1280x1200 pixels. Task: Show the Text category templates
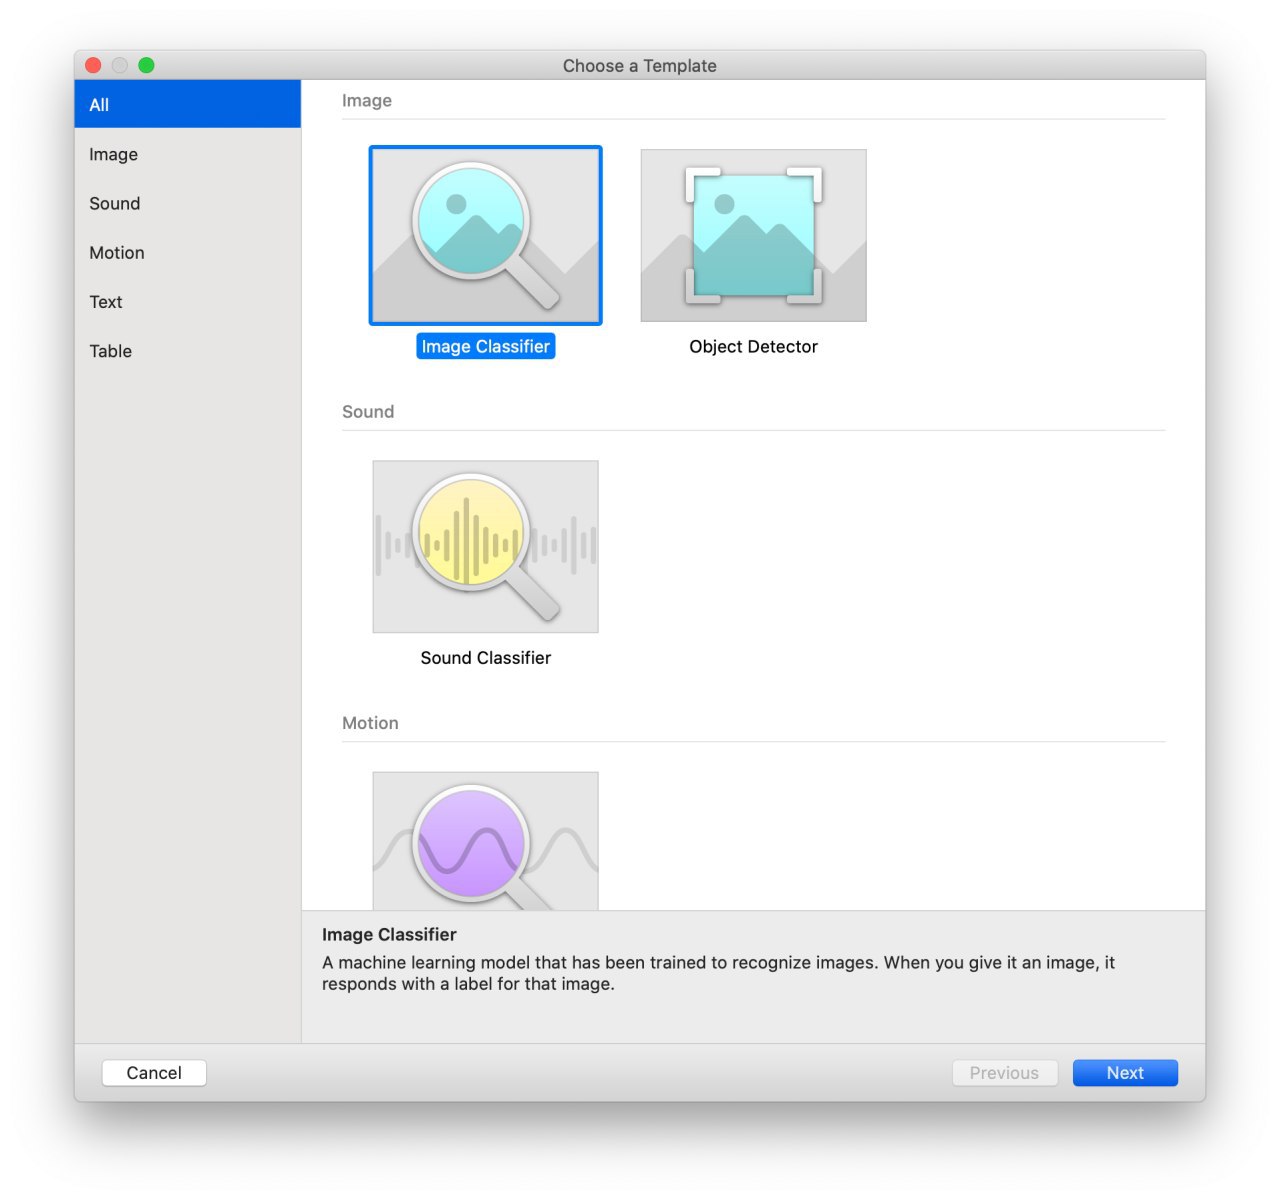(x=188, y=301)
